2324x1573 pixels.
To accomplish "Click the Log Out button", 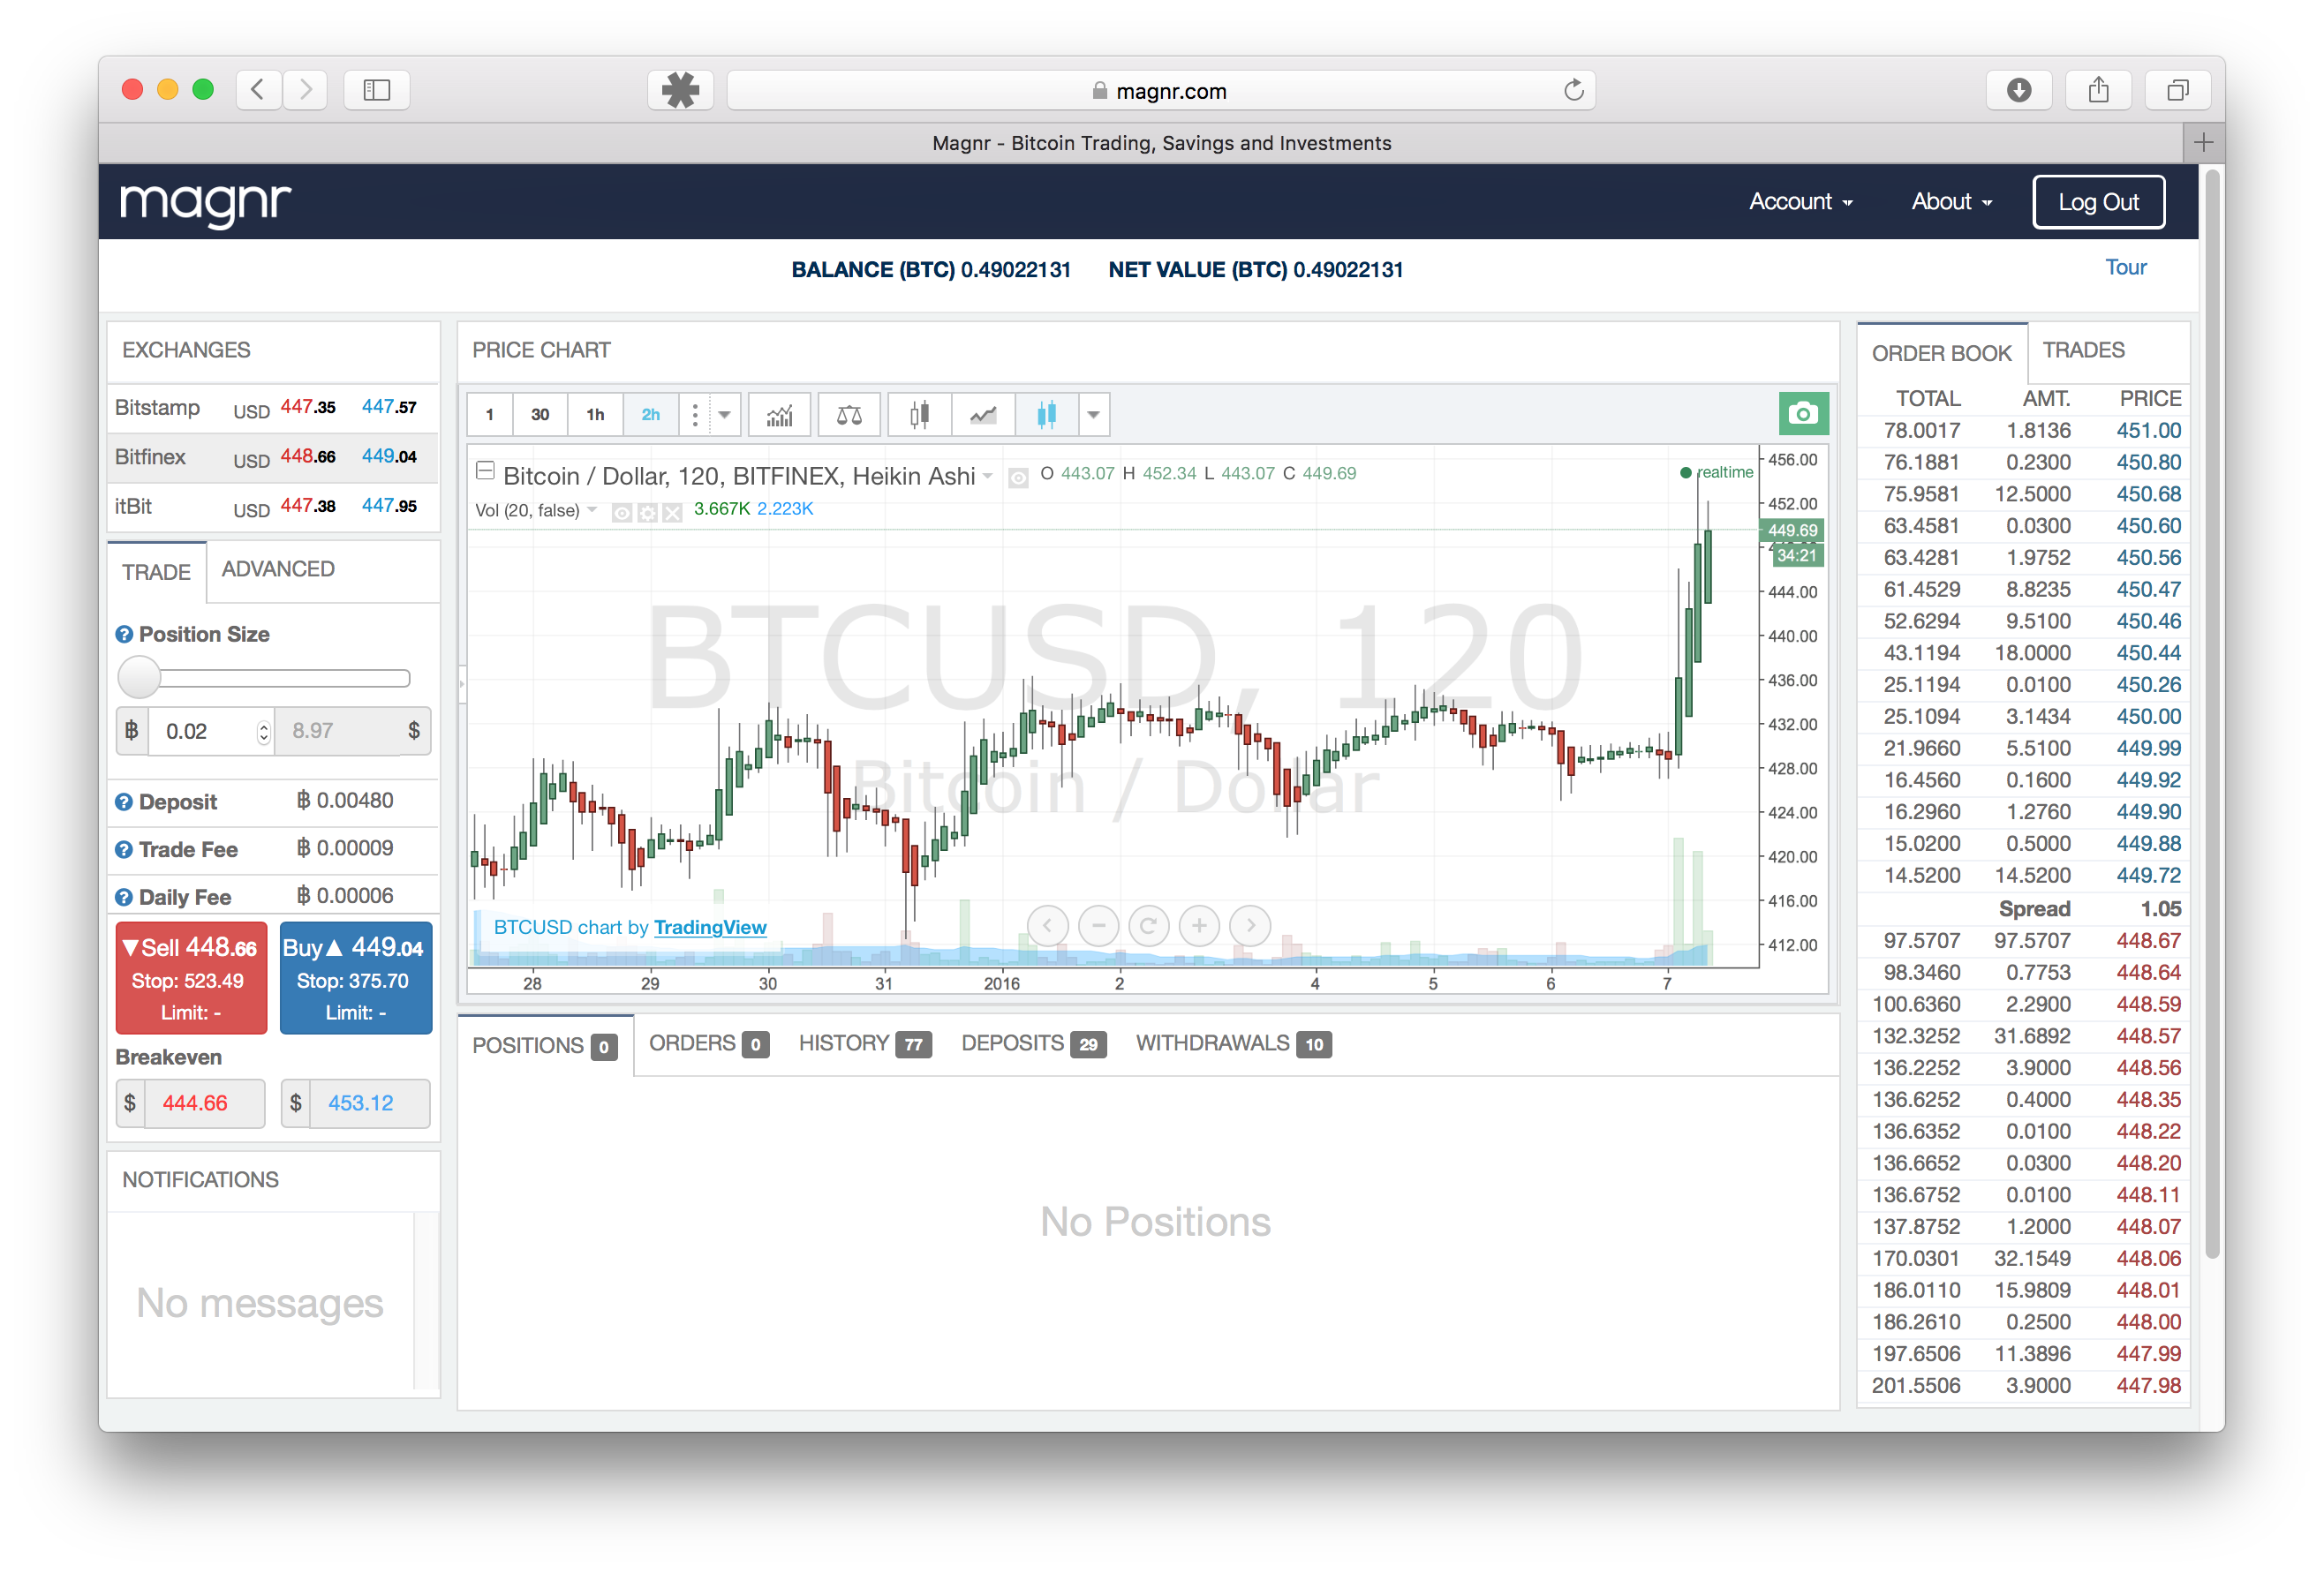I will click(2098, 202).
